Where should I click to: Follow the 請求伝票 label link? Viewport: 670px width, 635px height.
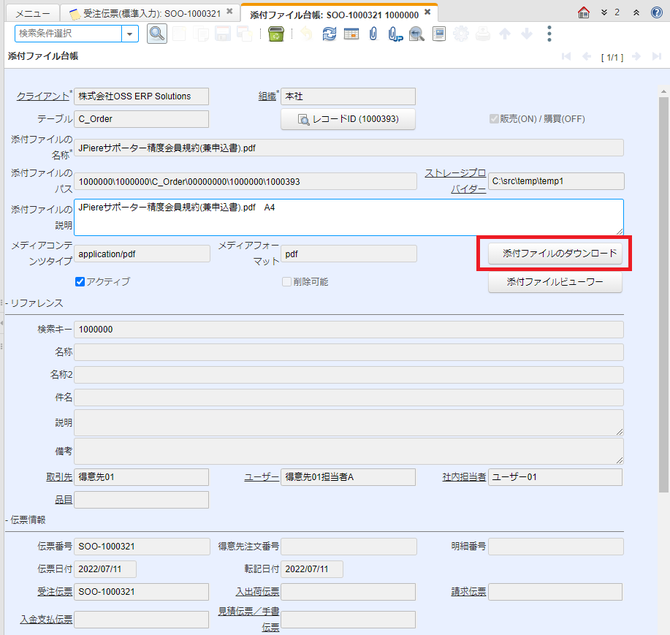(x=469, y=592)
